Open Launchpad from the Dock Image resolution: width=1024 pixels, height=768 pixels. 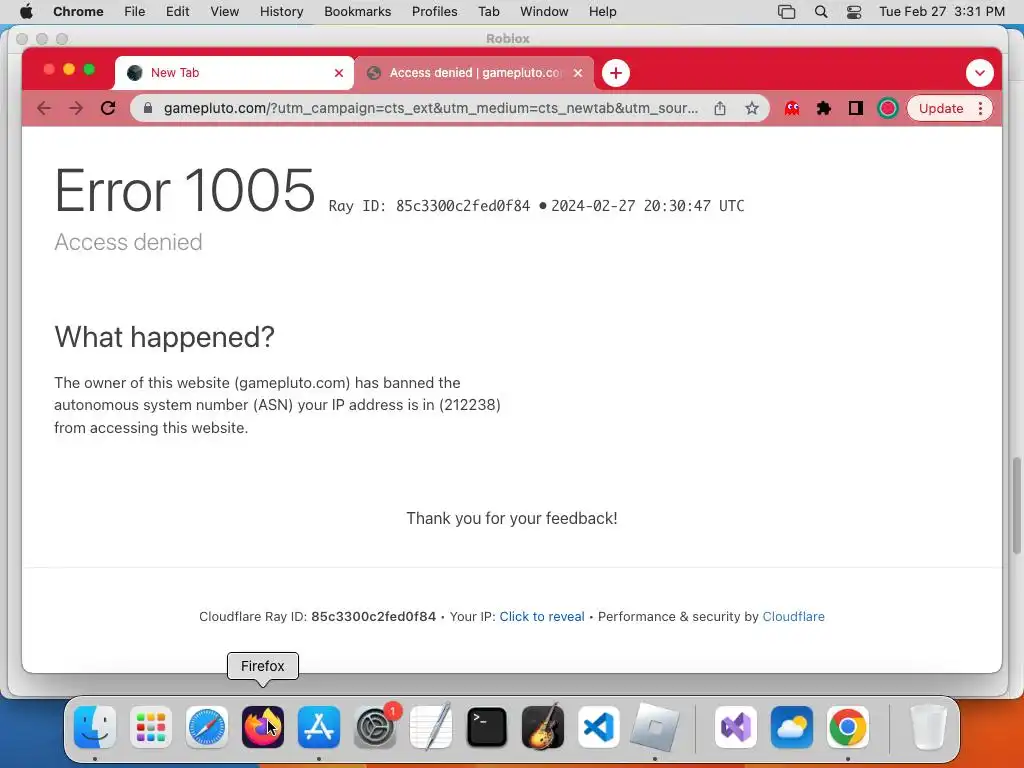151,727
